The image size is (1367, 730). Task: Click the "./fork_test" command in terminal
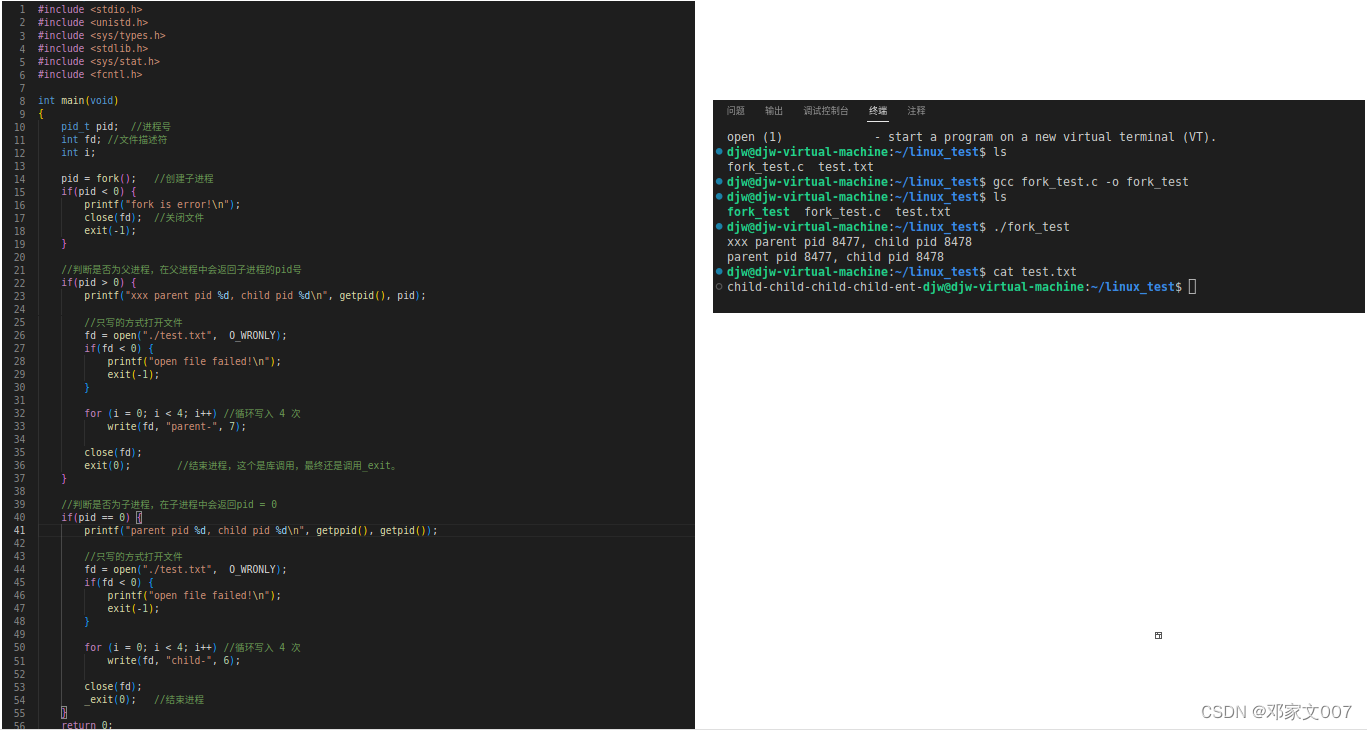pyautogui.click(x=1031, y=227)
